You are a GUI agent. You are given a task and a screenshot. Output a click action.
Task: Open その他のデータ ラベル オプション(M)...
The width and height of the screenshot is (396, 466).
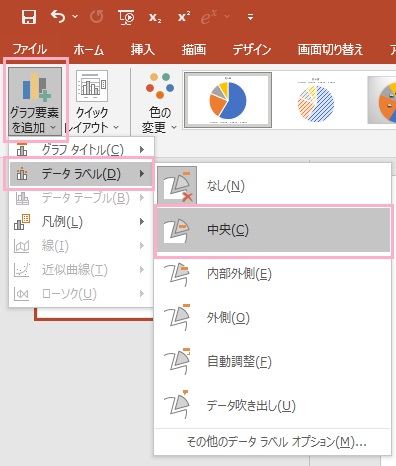tap(273, 442)
